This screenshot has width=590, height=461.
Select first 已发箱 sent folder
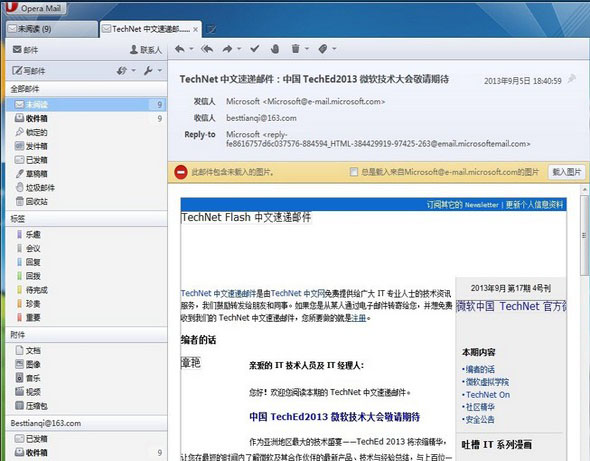(86, 160)
